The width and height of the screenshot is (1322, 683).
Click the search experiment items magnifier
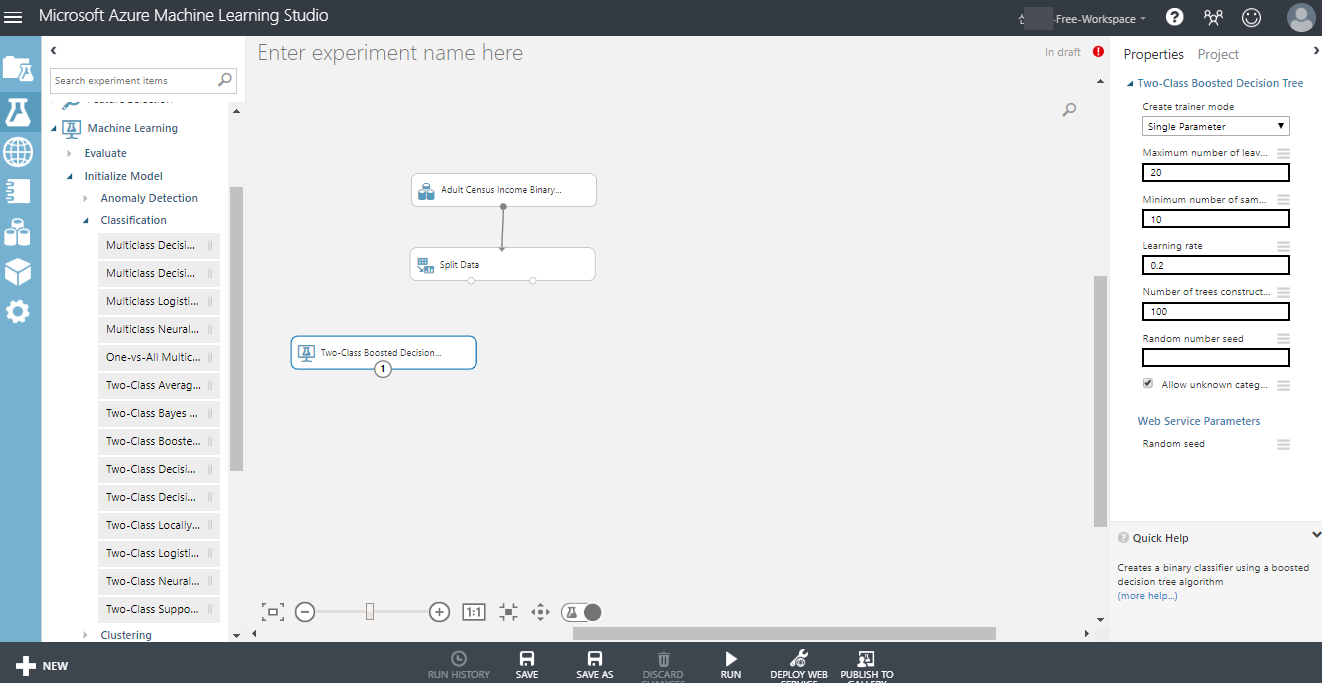(x=226, y=80)
